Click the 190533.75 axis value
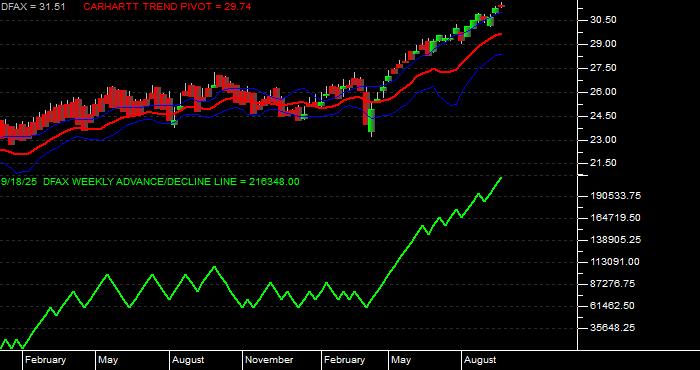The width and height of the screenshot is (700, 370). click(616, 196)
